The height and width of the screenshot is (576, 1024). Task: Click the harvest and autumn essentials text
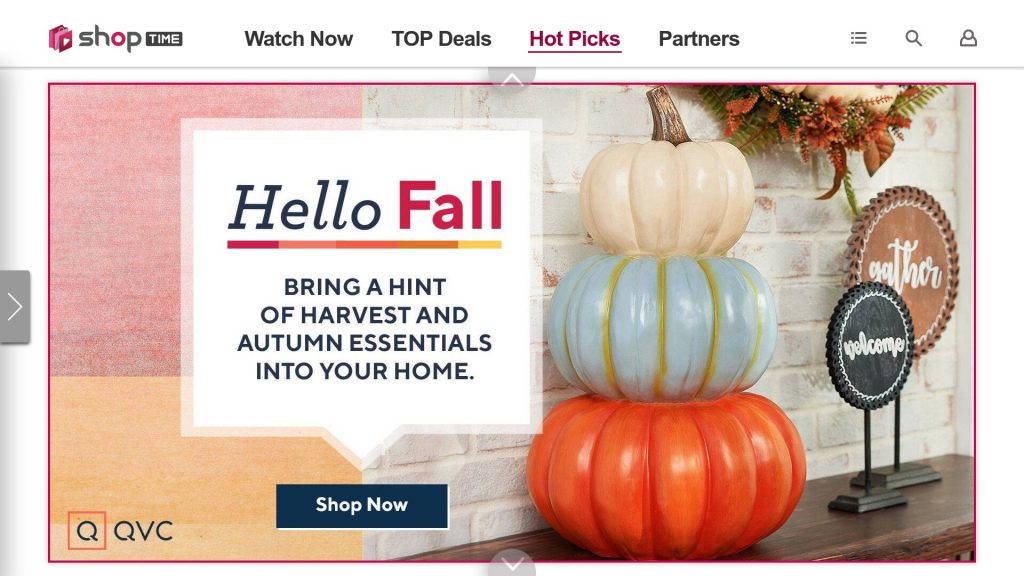point(364,328)
